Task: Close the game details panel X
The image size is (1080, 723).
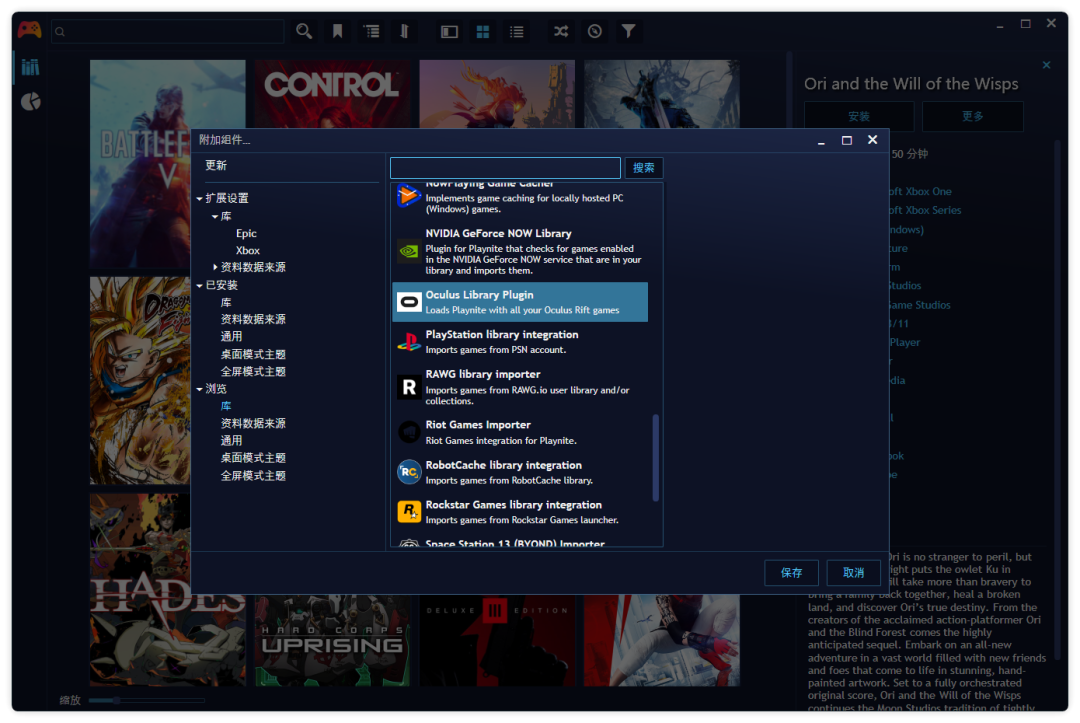Action: point(1046,65)
